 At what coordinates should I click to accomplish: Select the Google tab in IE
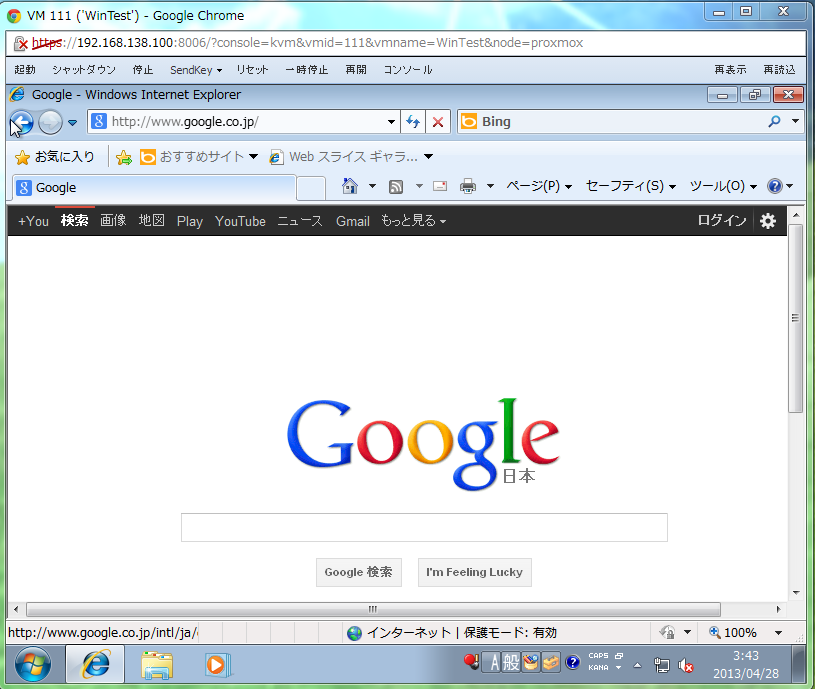pyautogui.click(x=154, y=188)
